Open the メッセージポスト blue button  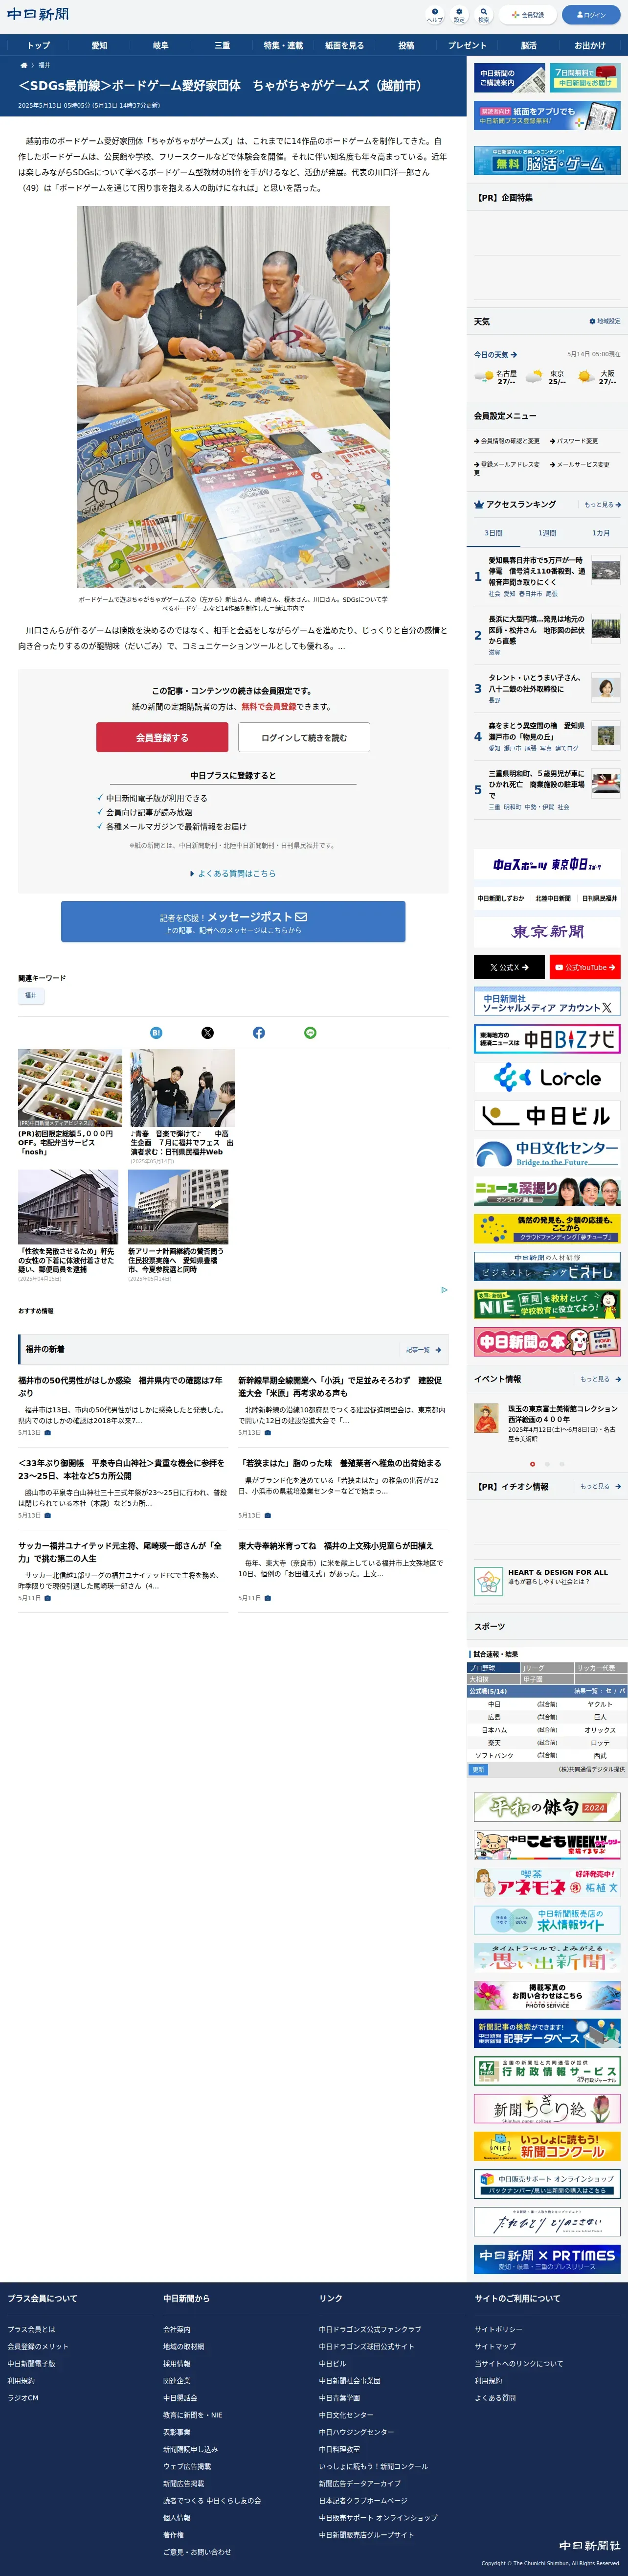tap(233, 921)
